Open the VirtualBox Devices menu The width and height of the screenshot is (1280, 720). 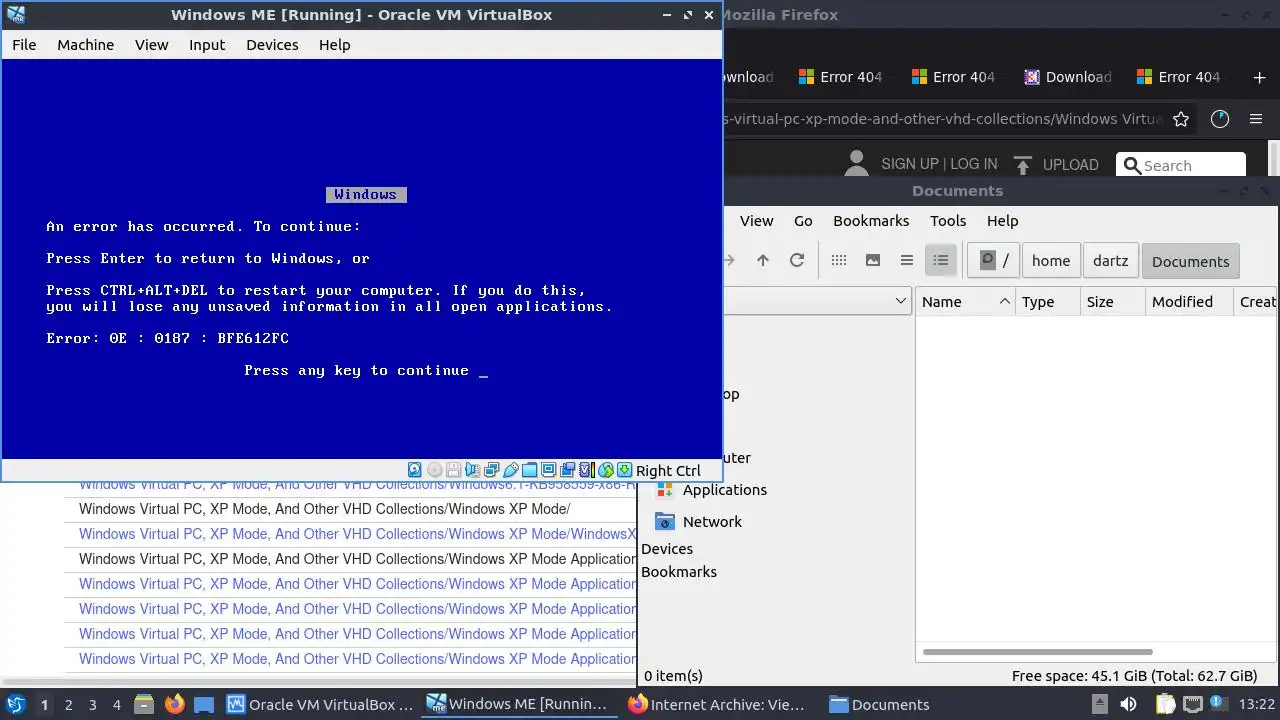[272, 45]
